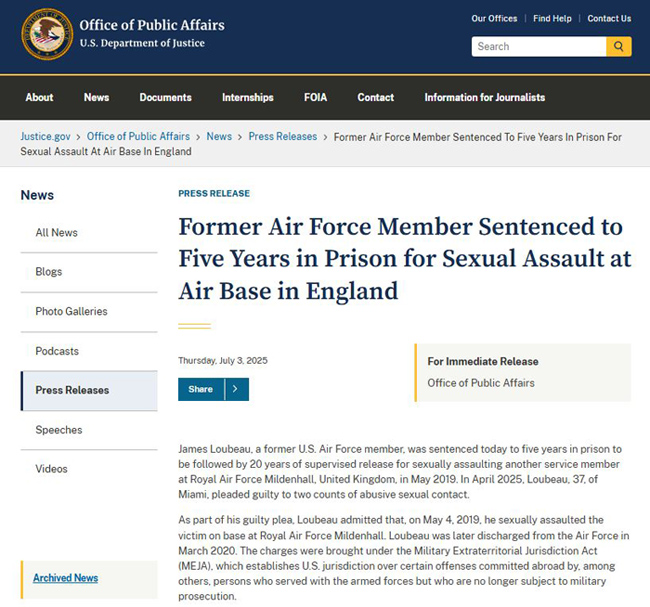Screen dimensions: 650x607
Task: Focus the Search input field
Action: [539, 46]
